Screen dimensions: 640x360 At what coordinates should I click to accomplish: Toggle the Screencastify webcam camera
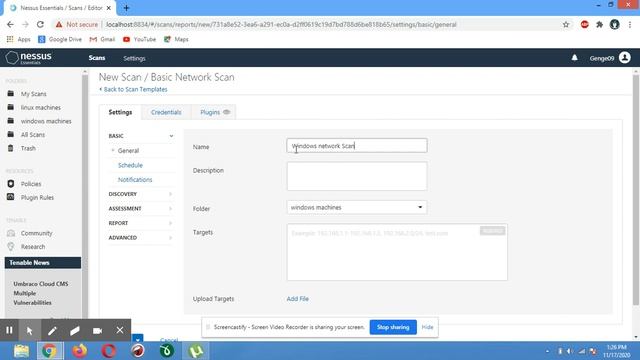coord(97,330)
